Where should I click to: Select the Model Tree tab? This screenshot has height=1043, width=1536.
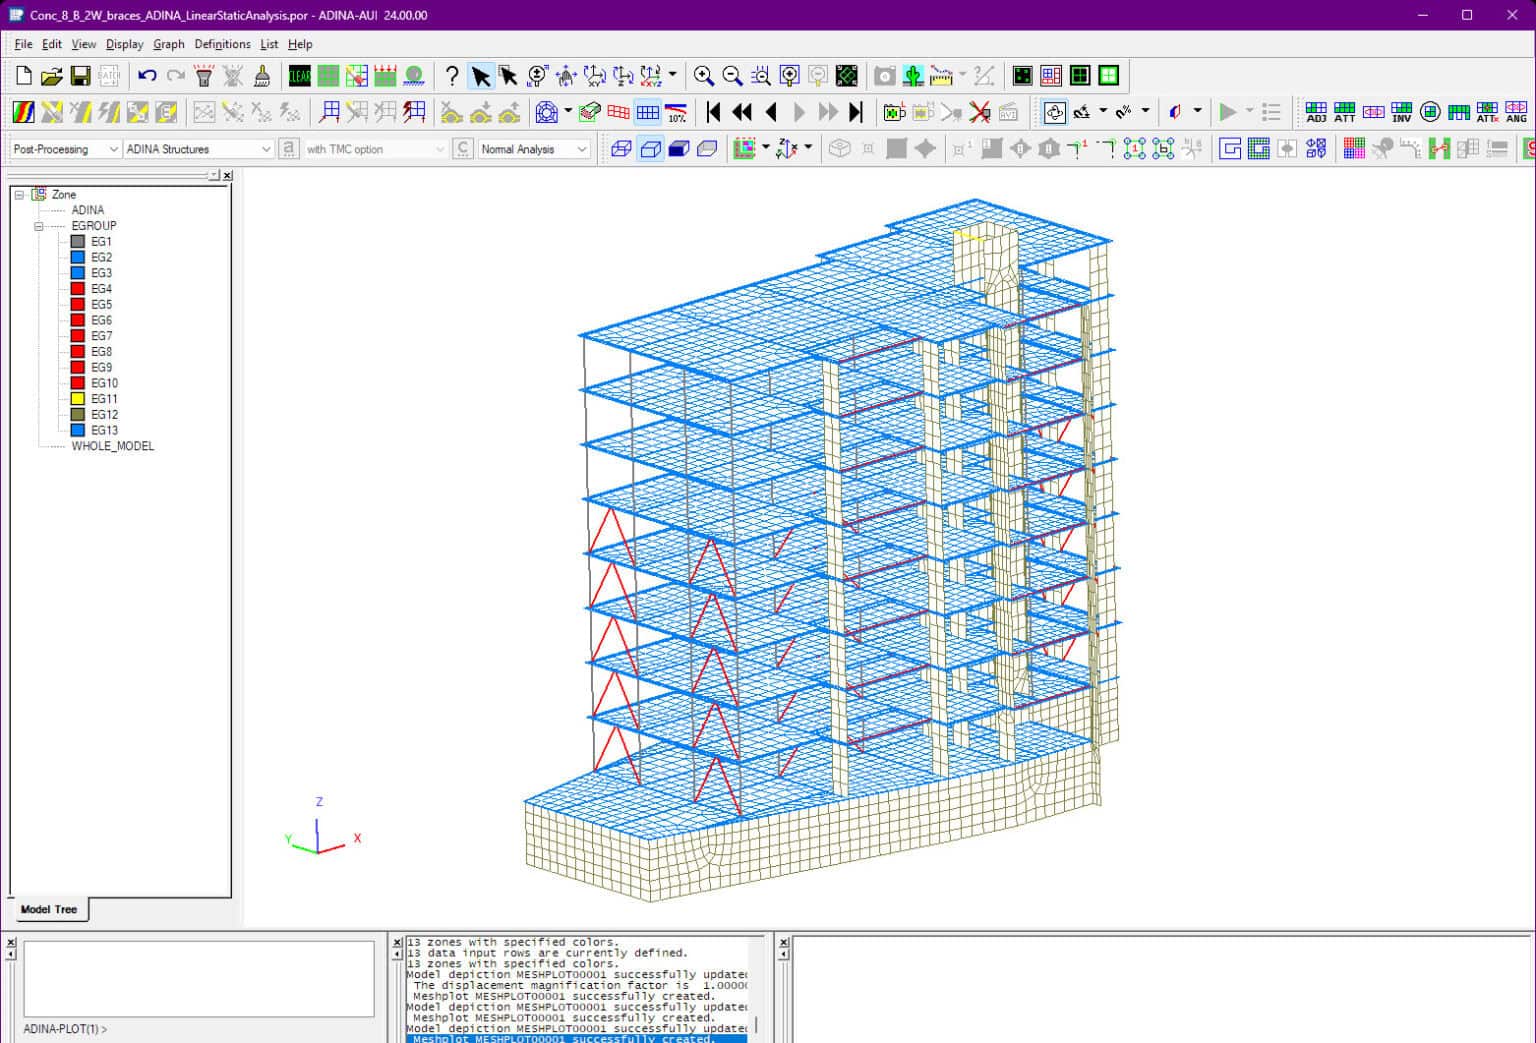tap(47, 909)
